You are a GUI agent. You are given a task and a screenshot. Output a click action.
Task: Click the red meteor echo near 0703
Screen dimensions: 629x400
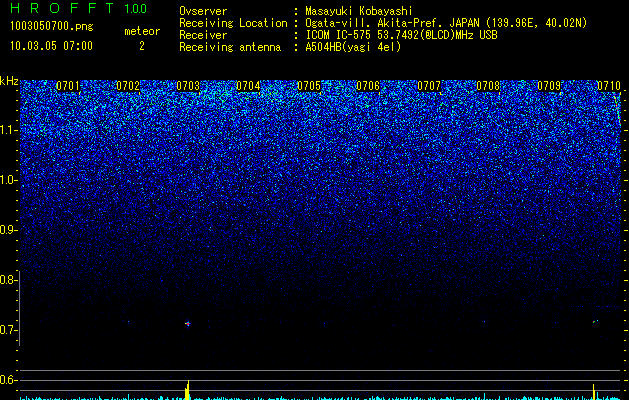click(x=187, y=323)
